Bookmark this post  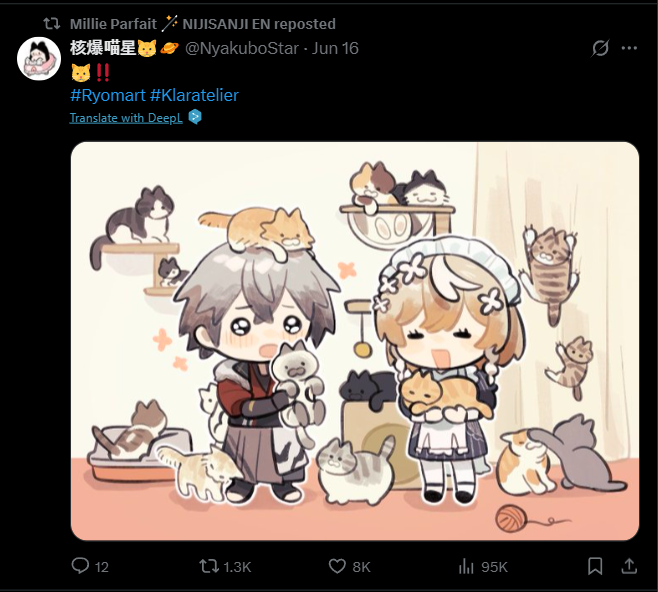[x=595, y=566]
